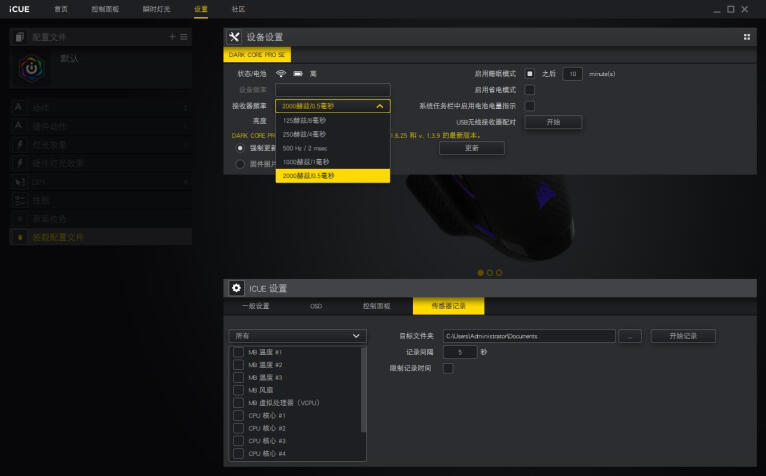Image resolution: width=766 pixels, height=476 pixels.
Task: Click the add profile plus icon
Action: (x=172, y=37)
